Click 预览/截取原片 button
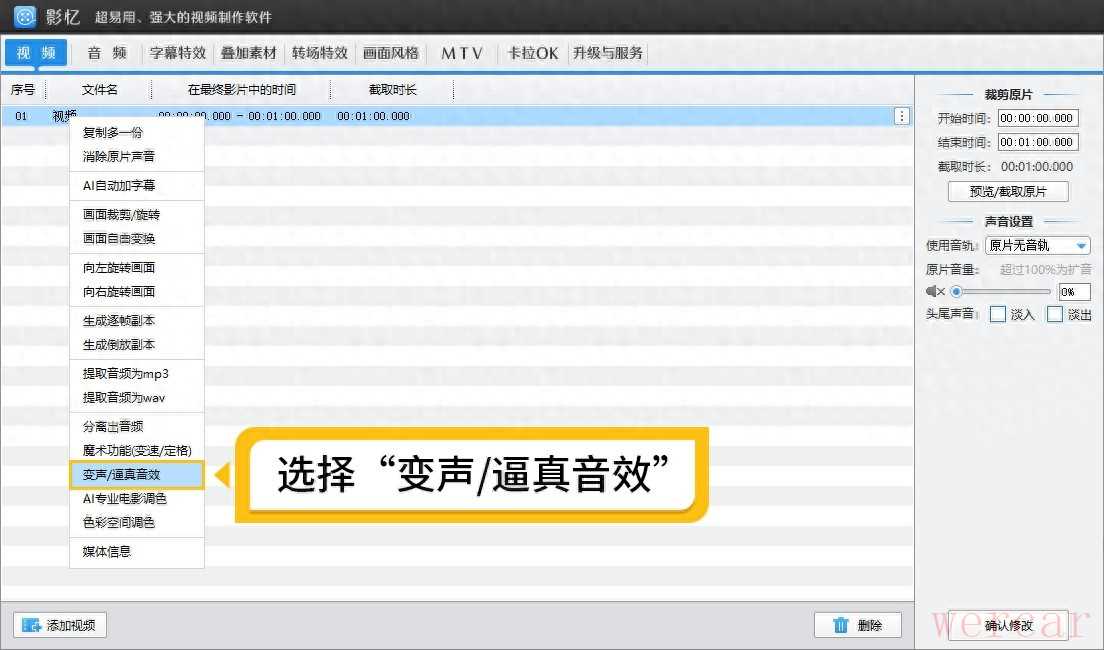The width and height of the screenshot is (1104, 650). point(1008,192)
